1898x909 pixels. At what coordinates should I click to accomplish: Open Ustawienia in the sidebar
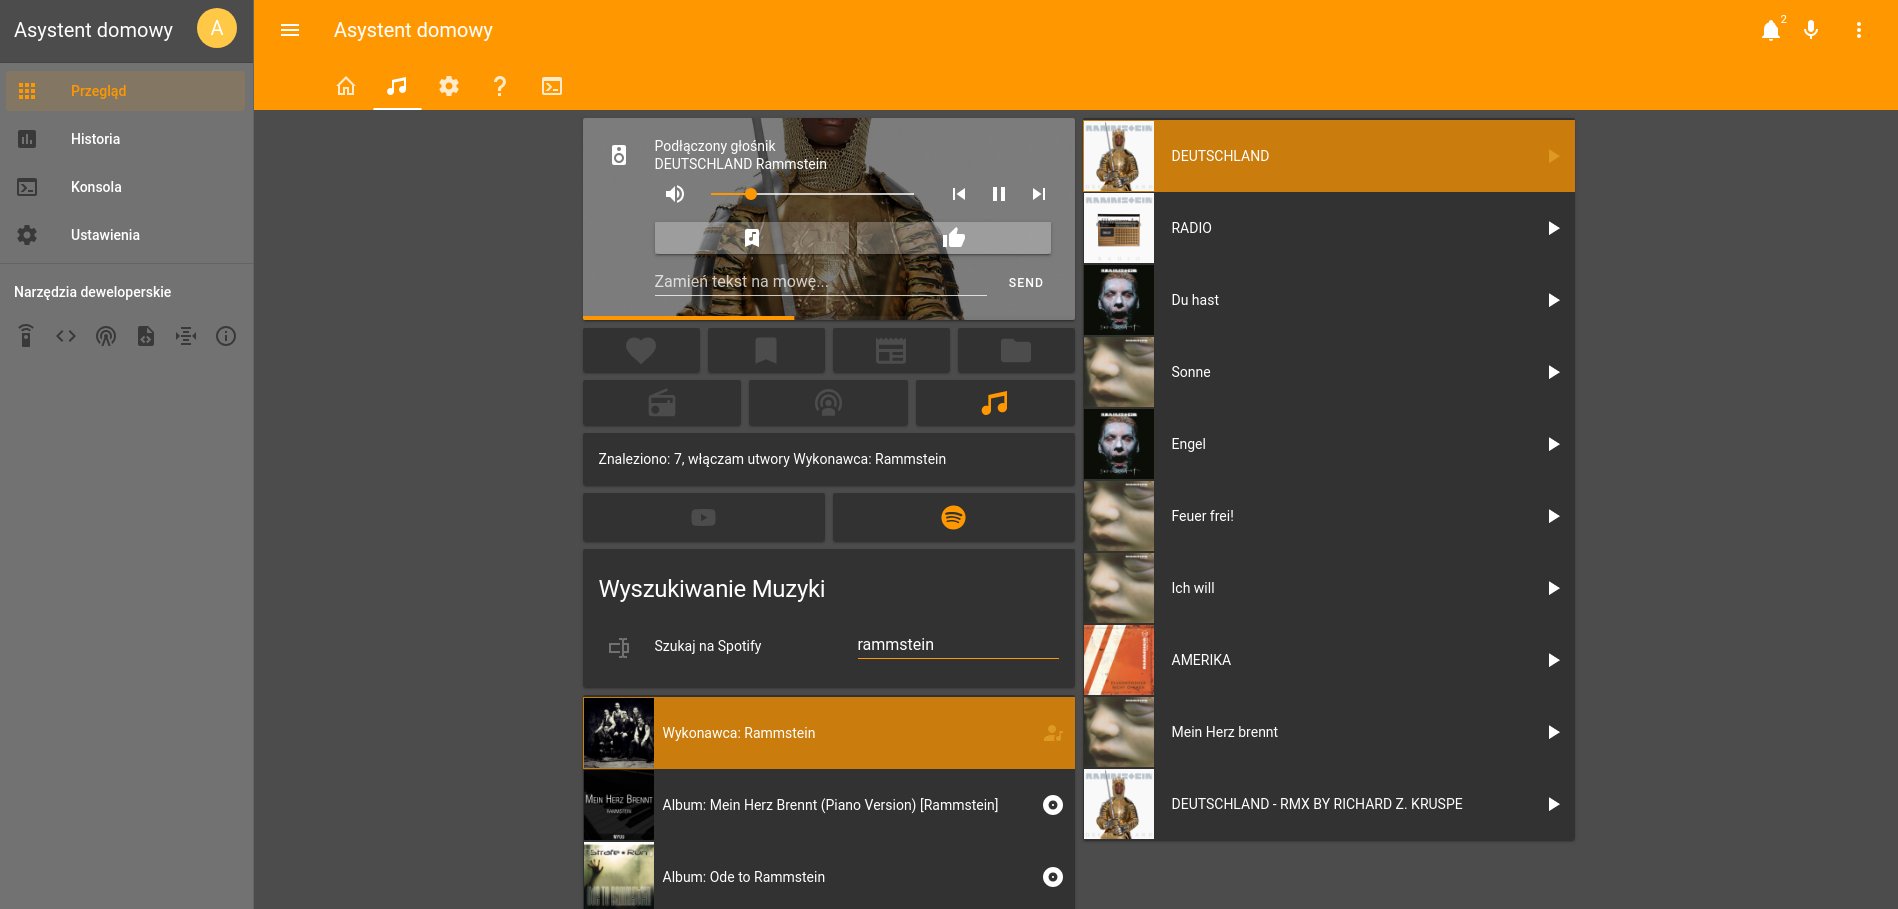click(126, 235)
